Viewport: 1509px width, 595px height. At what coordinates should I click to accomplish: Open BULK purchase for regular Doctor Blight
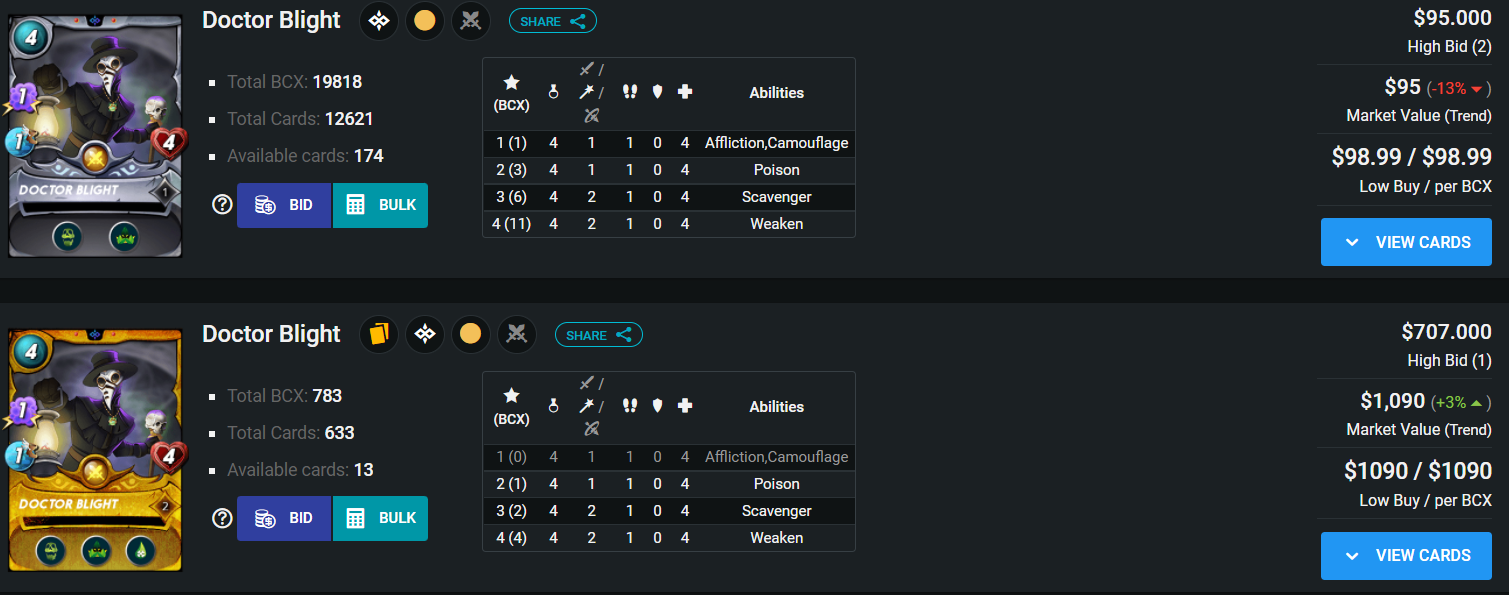380,205
